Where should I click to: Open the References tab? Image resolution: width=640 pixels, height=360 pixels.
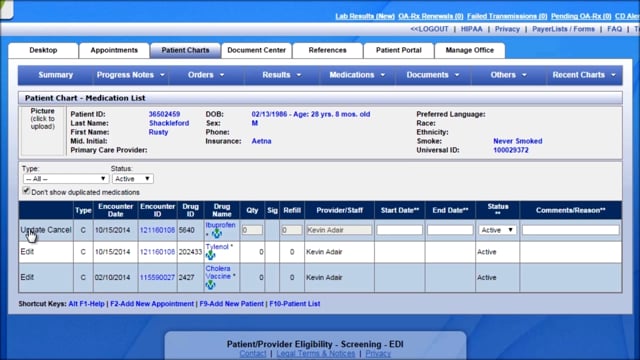pyautogui.click(x=327, y=50)
